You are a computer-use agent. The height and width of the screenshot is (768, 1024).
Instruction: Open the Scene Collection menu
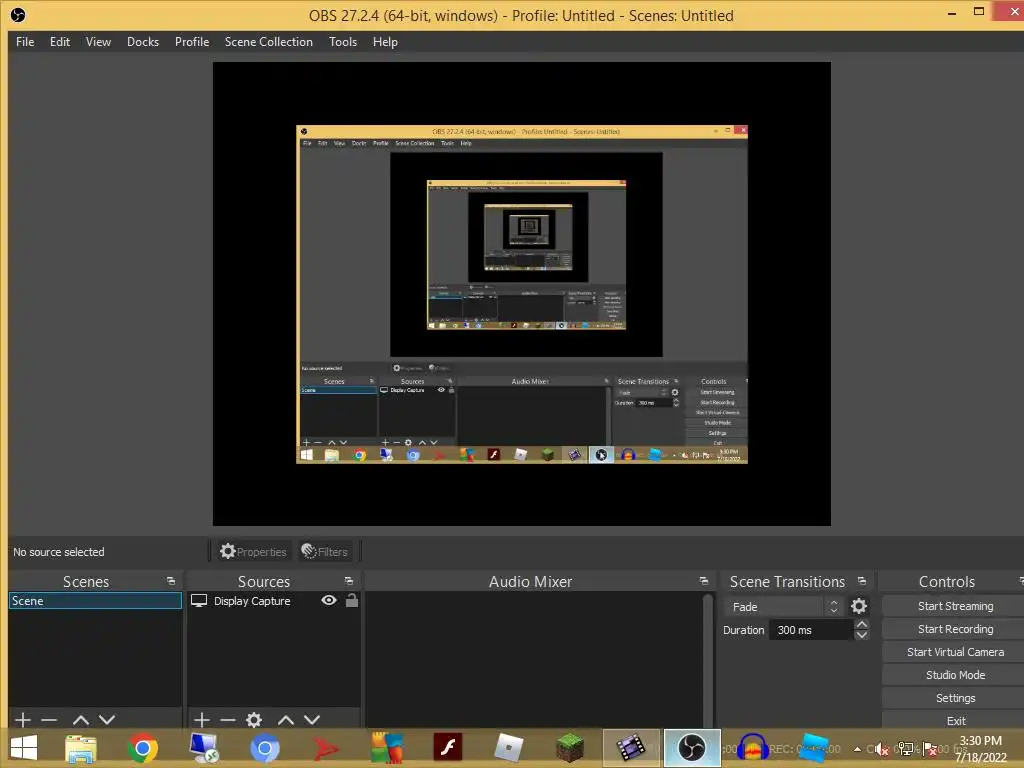[x=268, y=42]
